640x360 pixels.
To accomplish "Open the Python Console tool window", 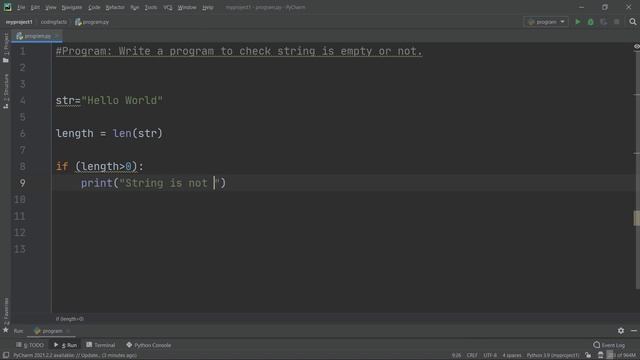I will (x=149, y=345).
